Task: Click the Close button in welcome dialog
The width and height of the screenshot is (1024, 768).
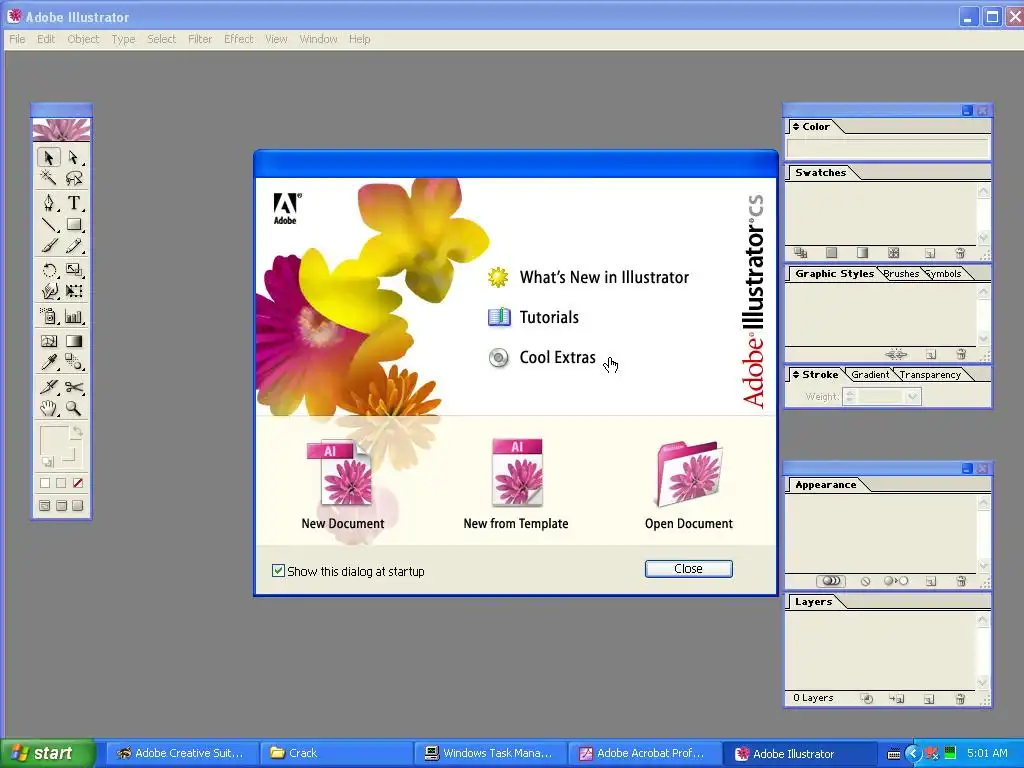Action: tap(688, 569)
